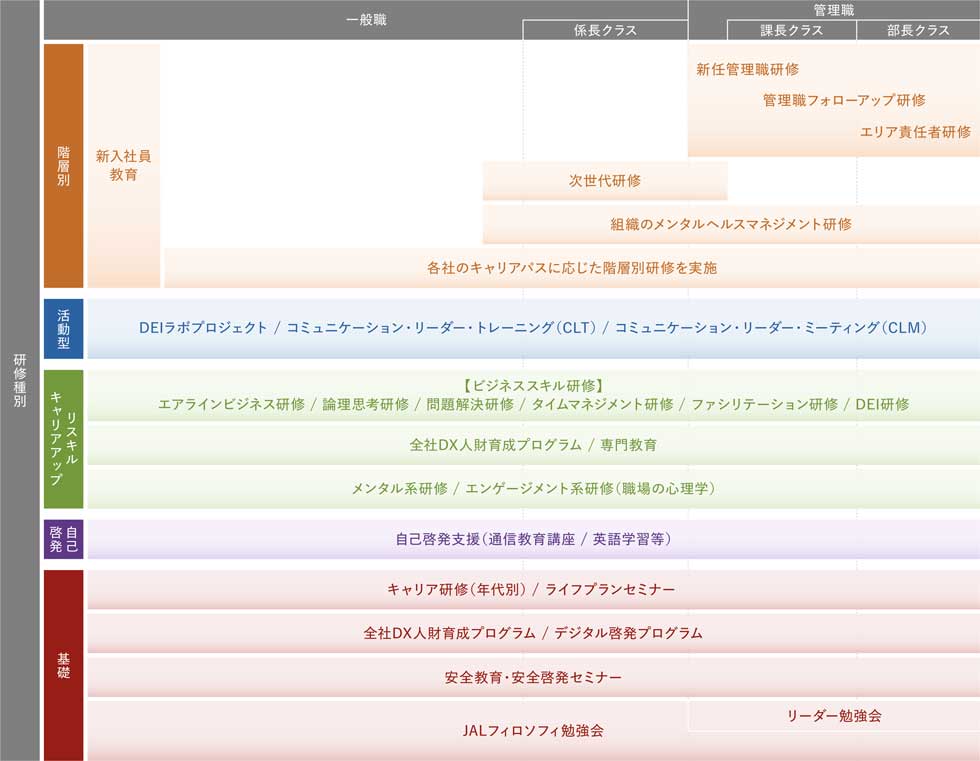Click the DEIラボプロジェクト text
Image resolution: width=980 pixels, height=761 pixels.
tap(203, 327)
